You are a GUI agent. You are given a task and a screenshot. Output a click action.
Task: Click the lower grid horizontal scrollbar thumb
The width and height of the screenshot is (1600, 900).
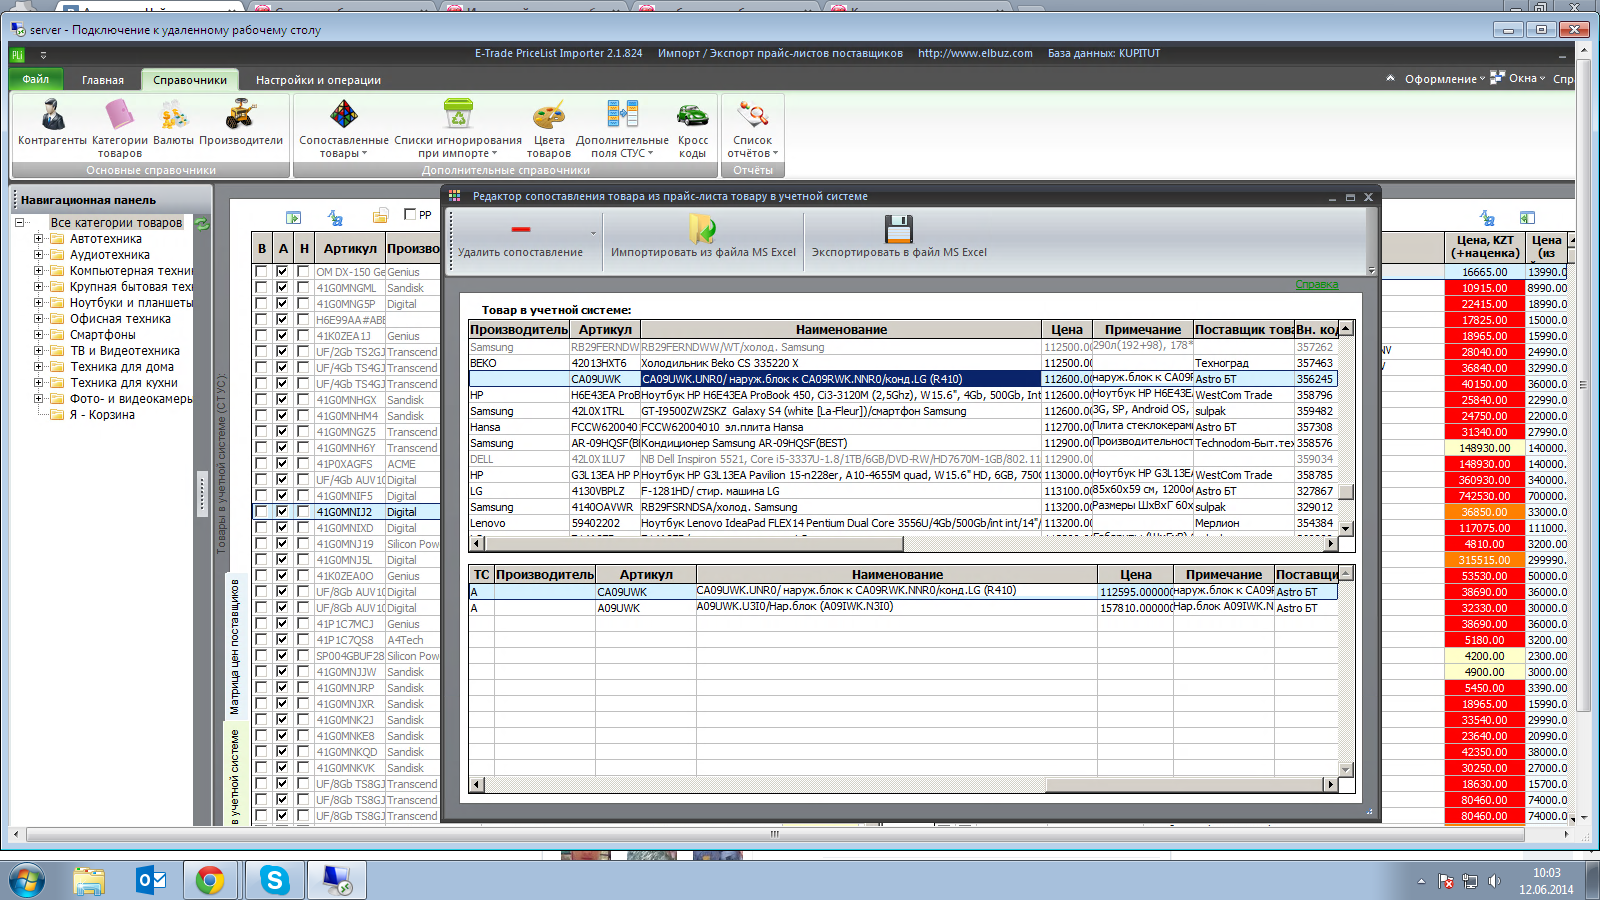[x=1185, y=785]
